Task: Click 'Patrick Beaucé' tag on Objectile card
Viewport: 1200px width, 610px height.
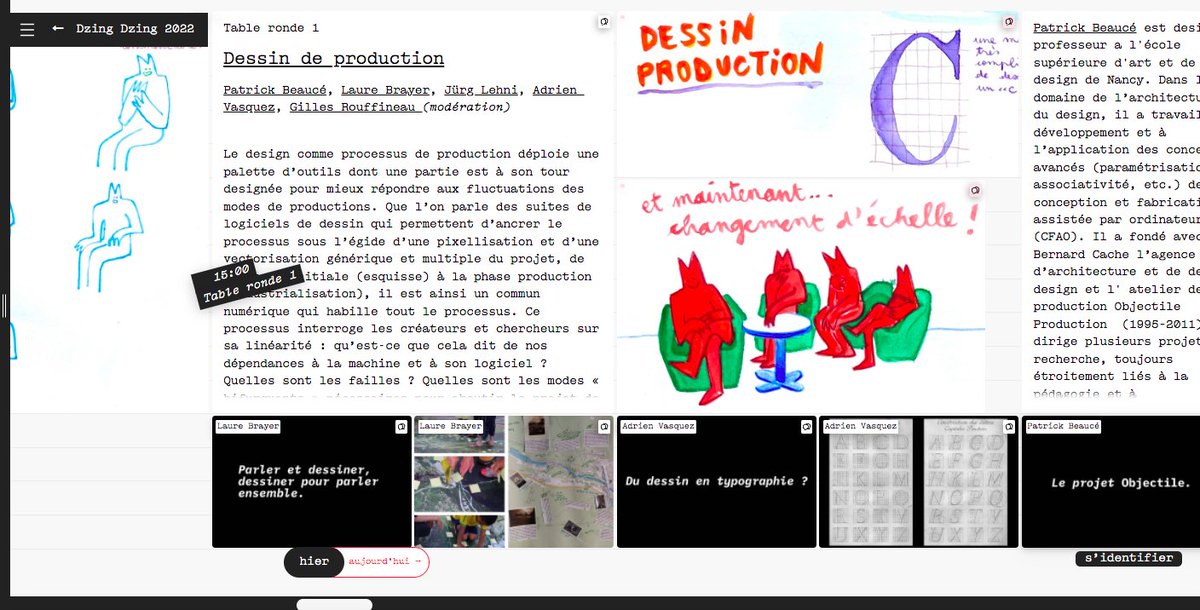Action: (1063, 427)
